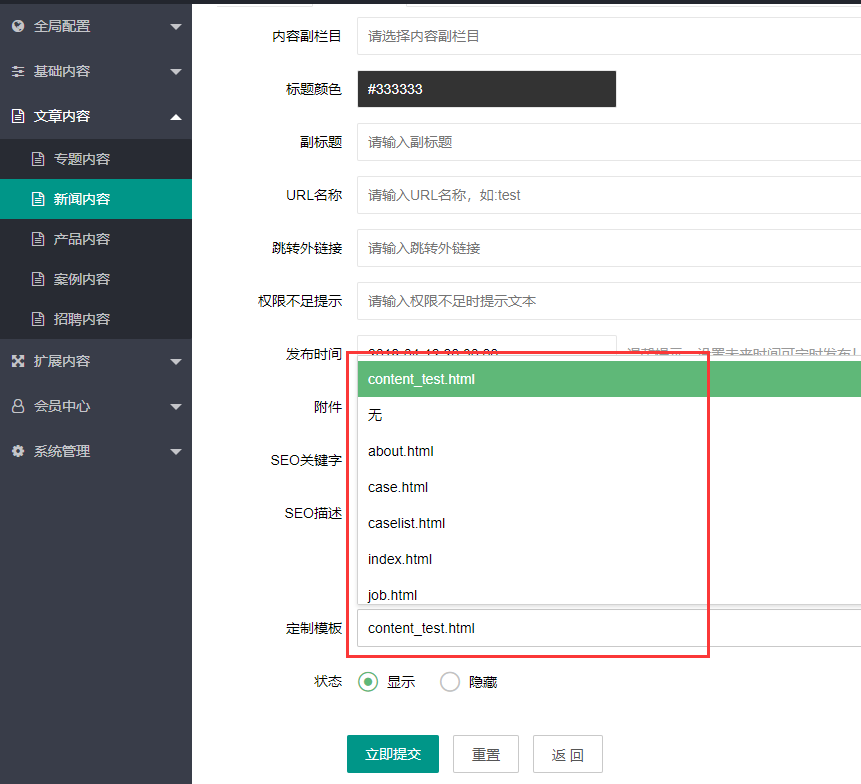
Task: Choose about.html from template list
Action: (x=401, y=451)
